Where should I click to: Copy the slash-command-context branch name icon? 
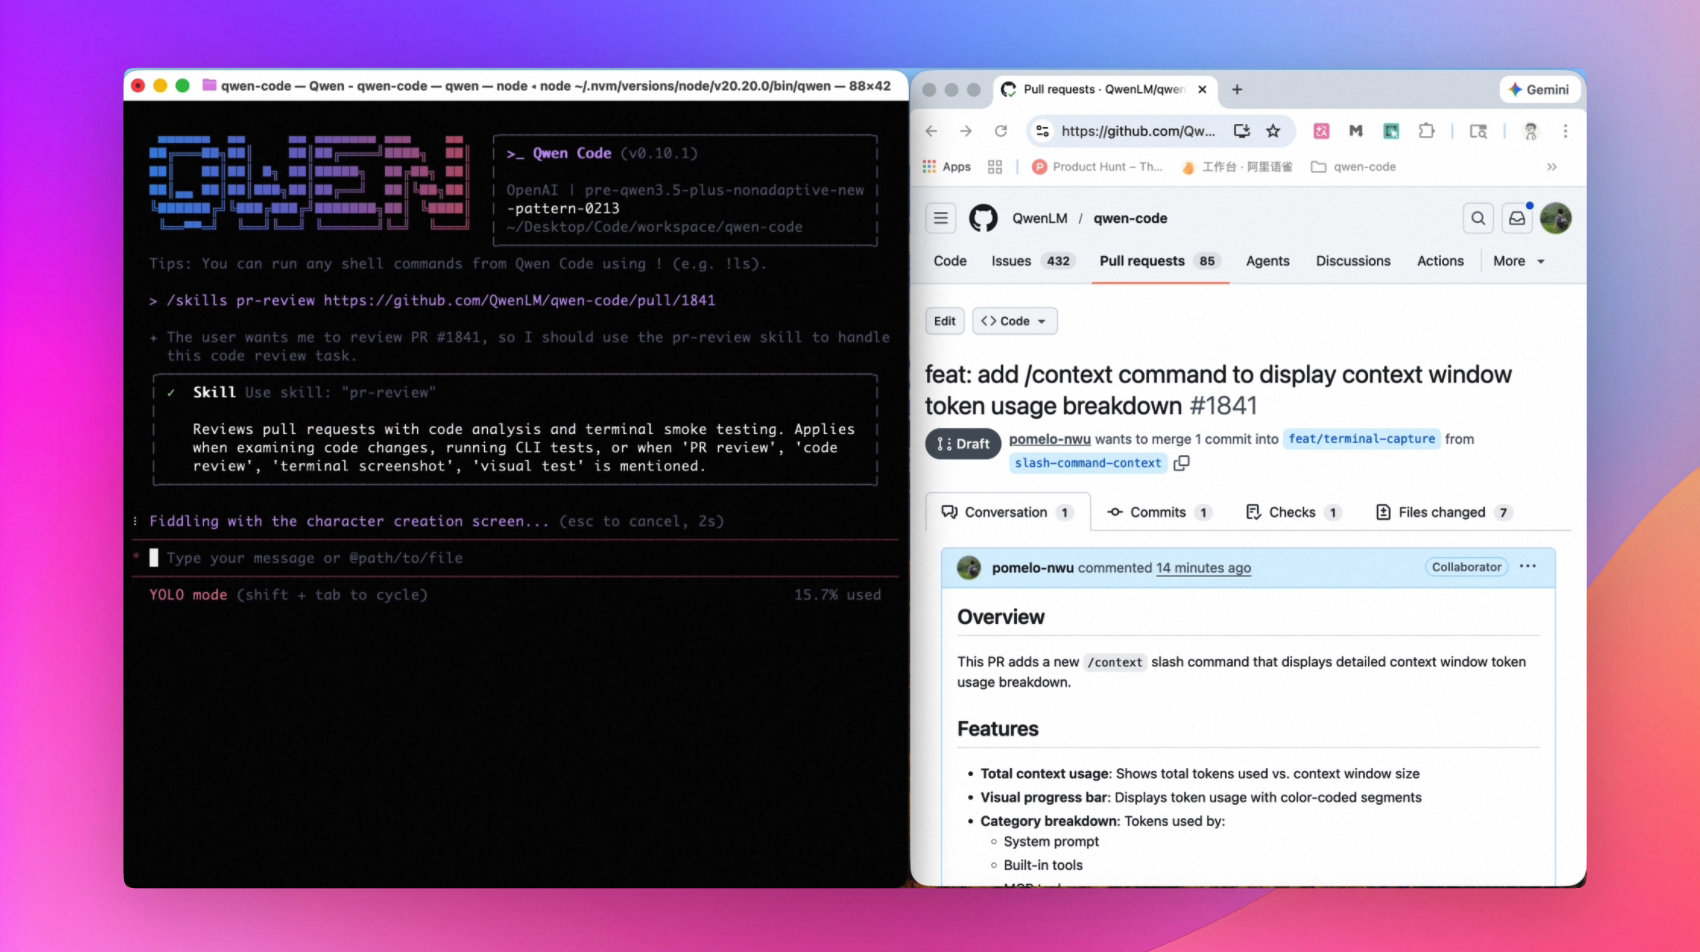click(x=1182, y=463)
